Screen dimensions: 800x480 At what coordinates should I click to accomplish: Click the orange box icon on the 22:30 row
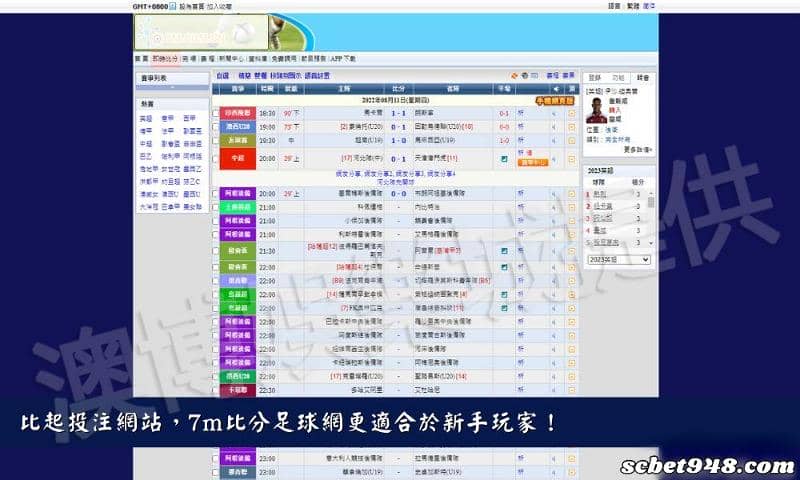pyautogui.click(x=571, y=390)
